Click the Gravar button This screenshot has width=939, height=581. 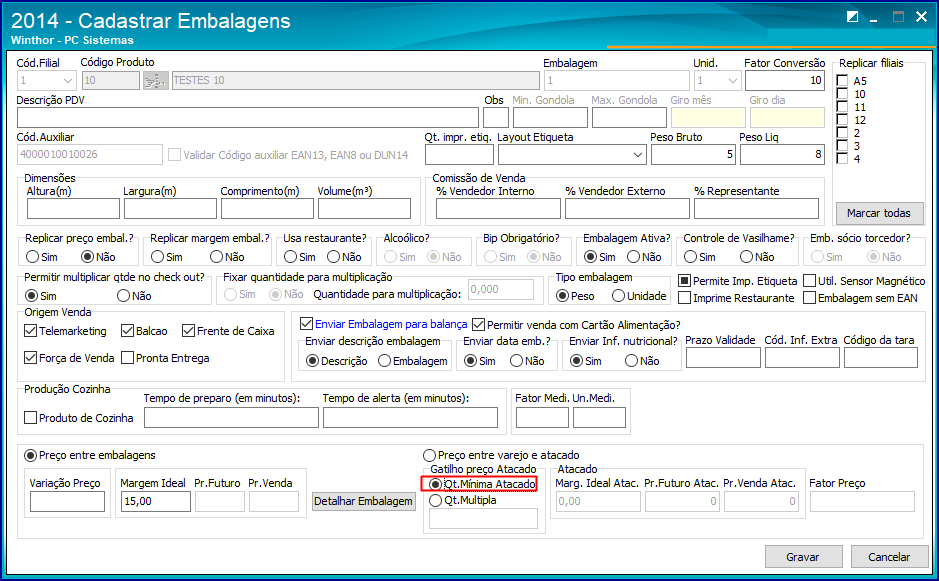point(803,556)
